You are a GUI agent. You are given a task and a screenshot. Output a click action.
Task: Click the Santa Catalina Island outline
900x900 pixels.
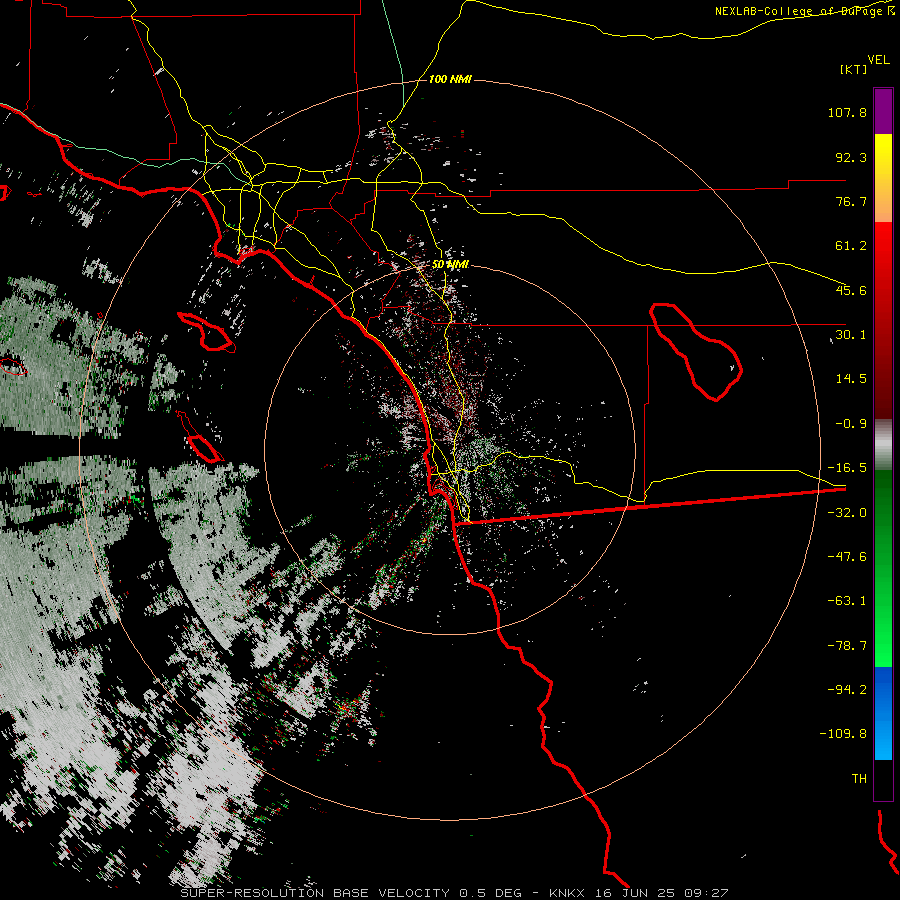tap(207, 332)
